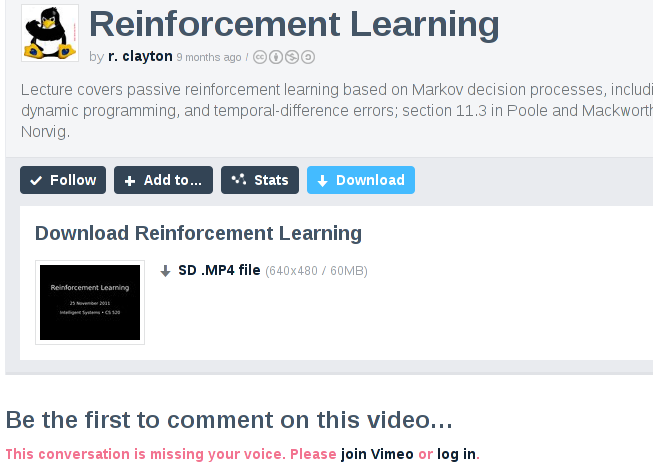Open the author link 'r. clayton'

(140, 57)
